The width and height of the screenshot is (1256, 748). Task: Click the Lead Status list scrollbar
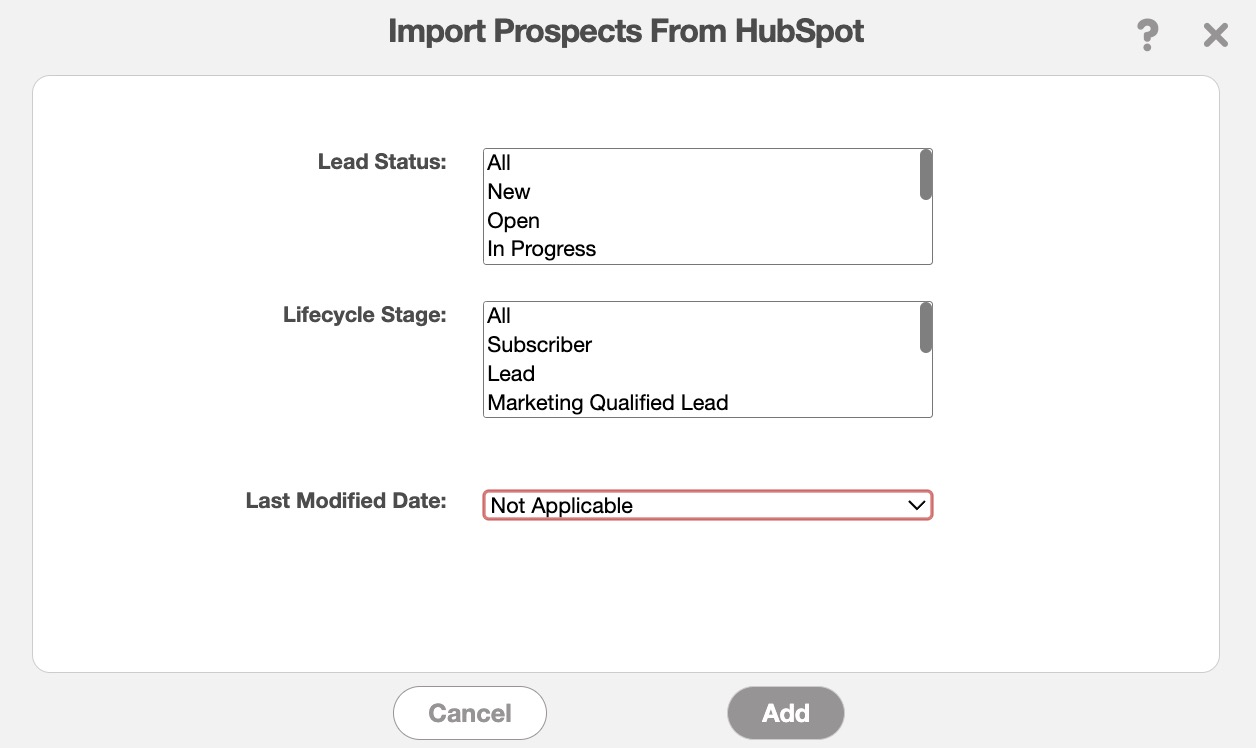coord(926,176)
